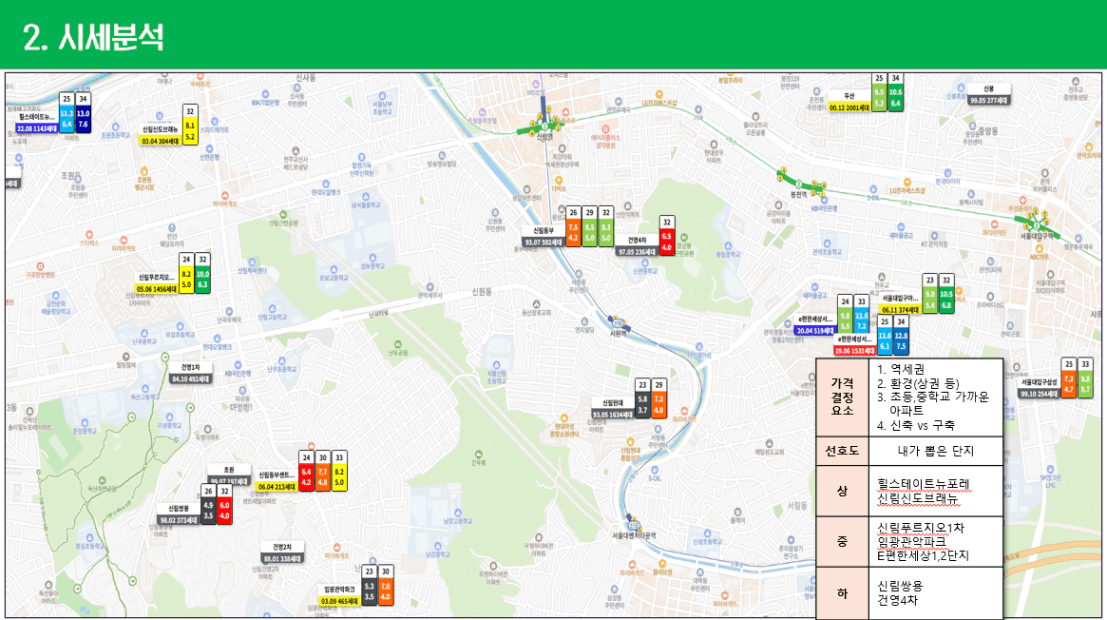
Task: Click the 서울대입구역 station marker
Action: (1036, 227)
